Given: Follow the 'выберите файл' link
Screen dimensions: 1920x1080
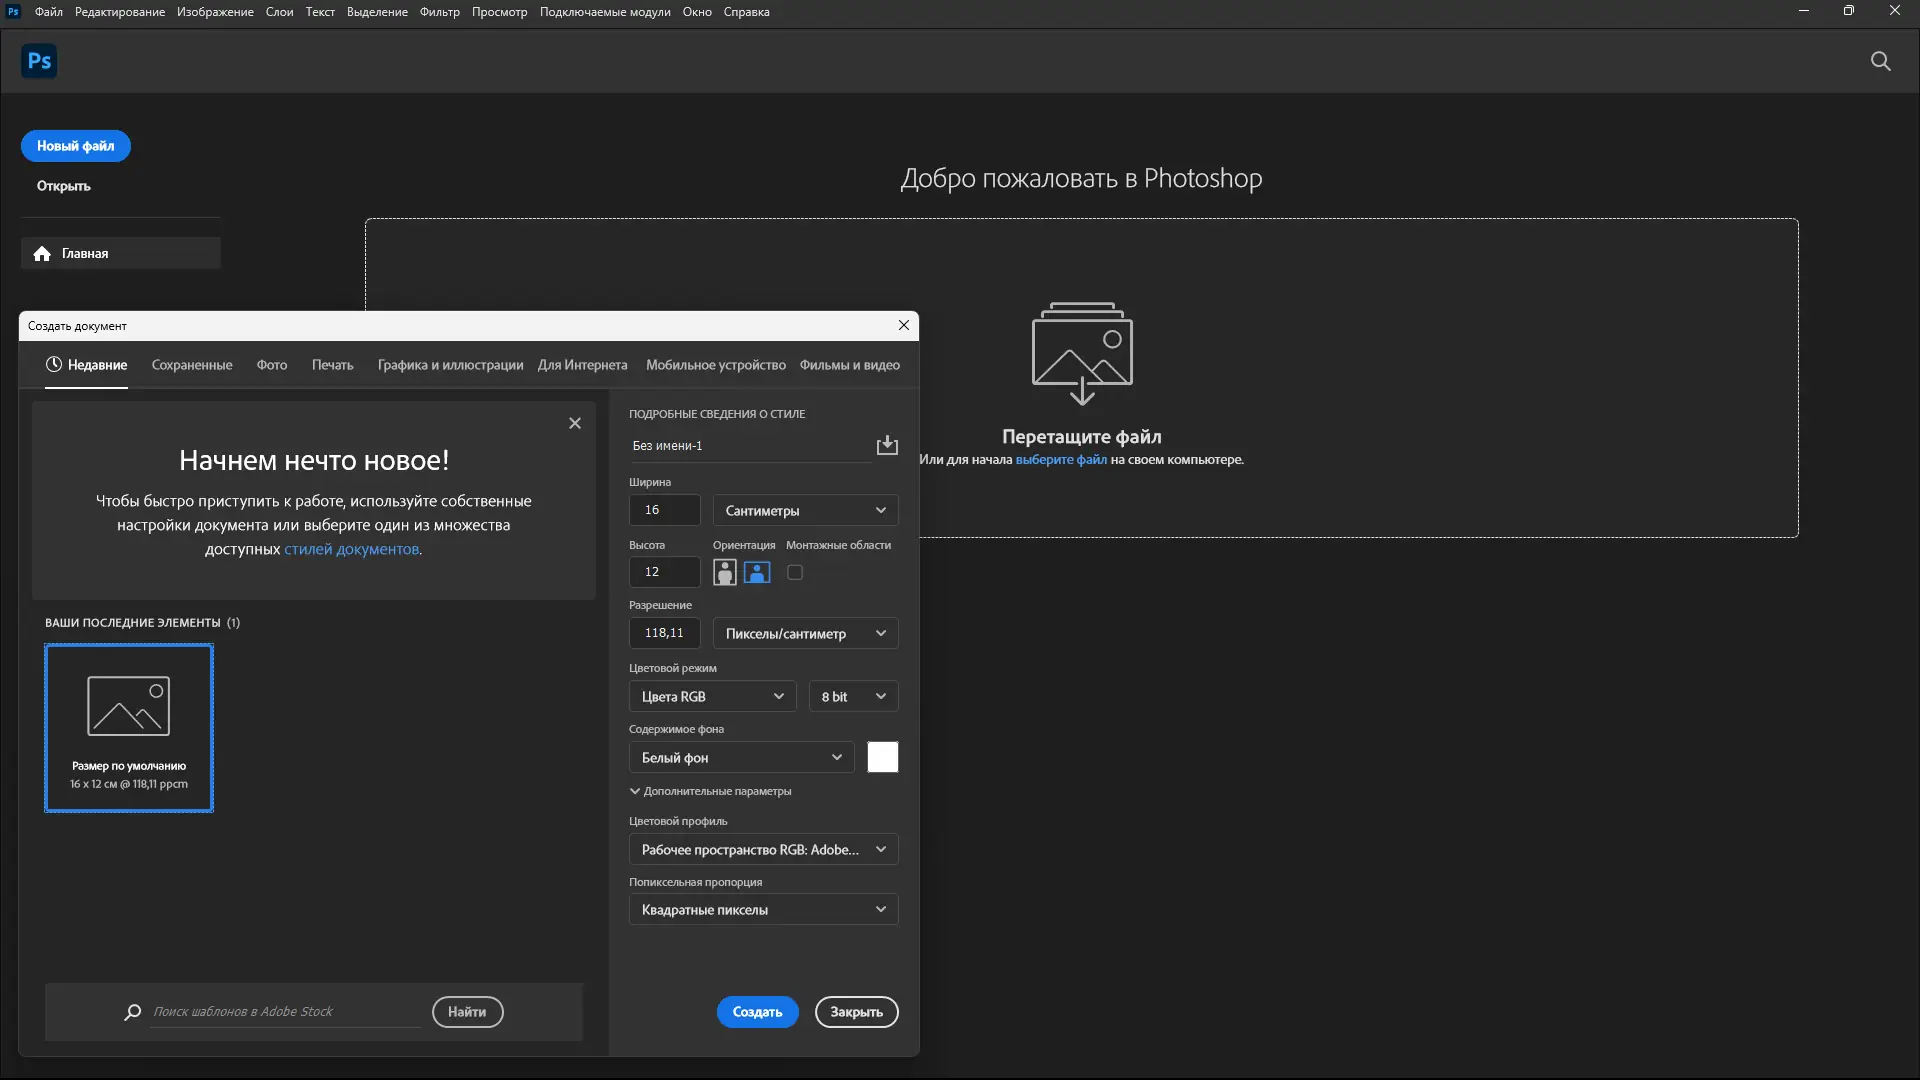Looking at the screenshot, I should tap(1060, 460).
